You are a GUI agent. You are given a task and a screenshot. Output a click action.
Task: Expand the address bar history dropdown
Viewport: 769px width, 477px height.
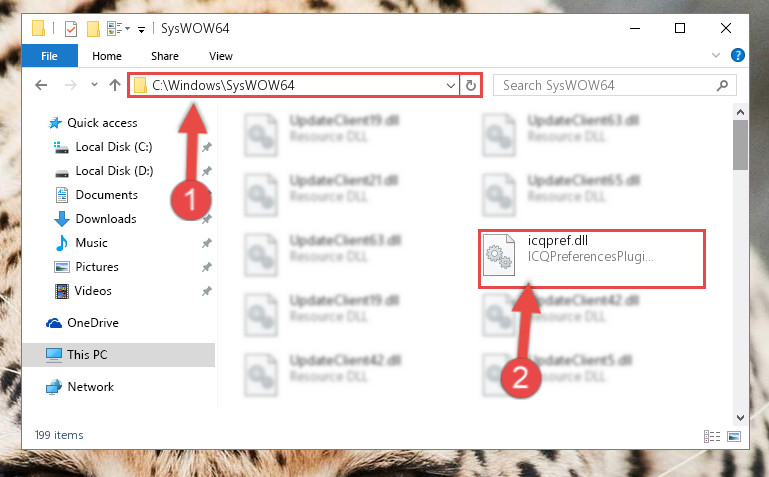tap(451, 86)
